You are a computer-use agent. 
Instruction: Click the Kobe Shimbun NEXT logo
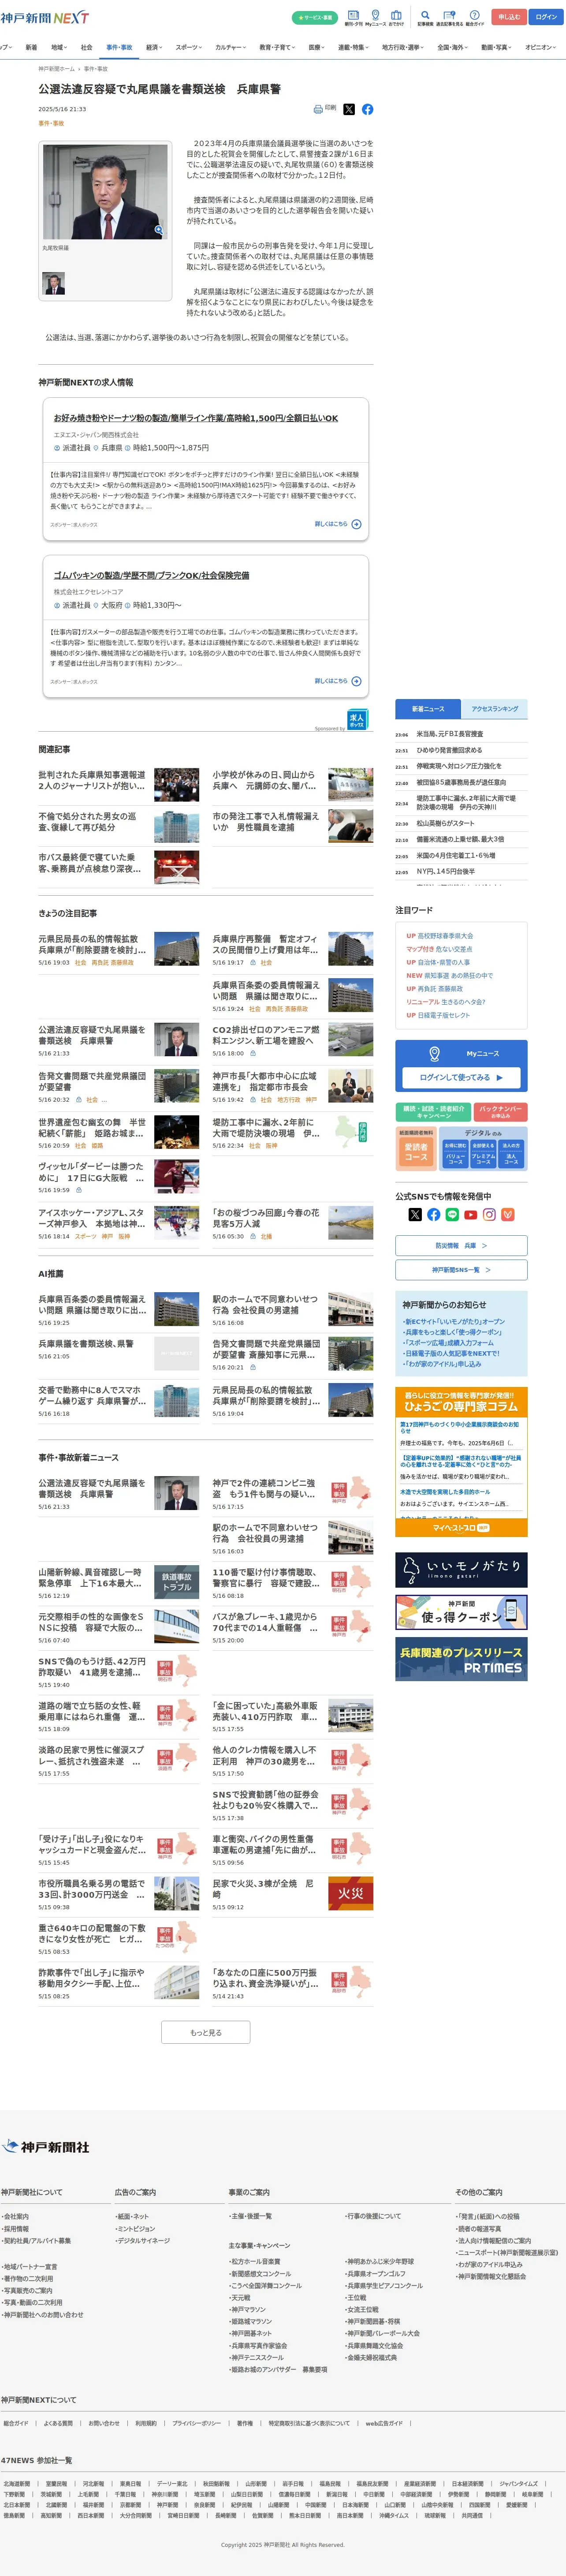pos(44,18)
